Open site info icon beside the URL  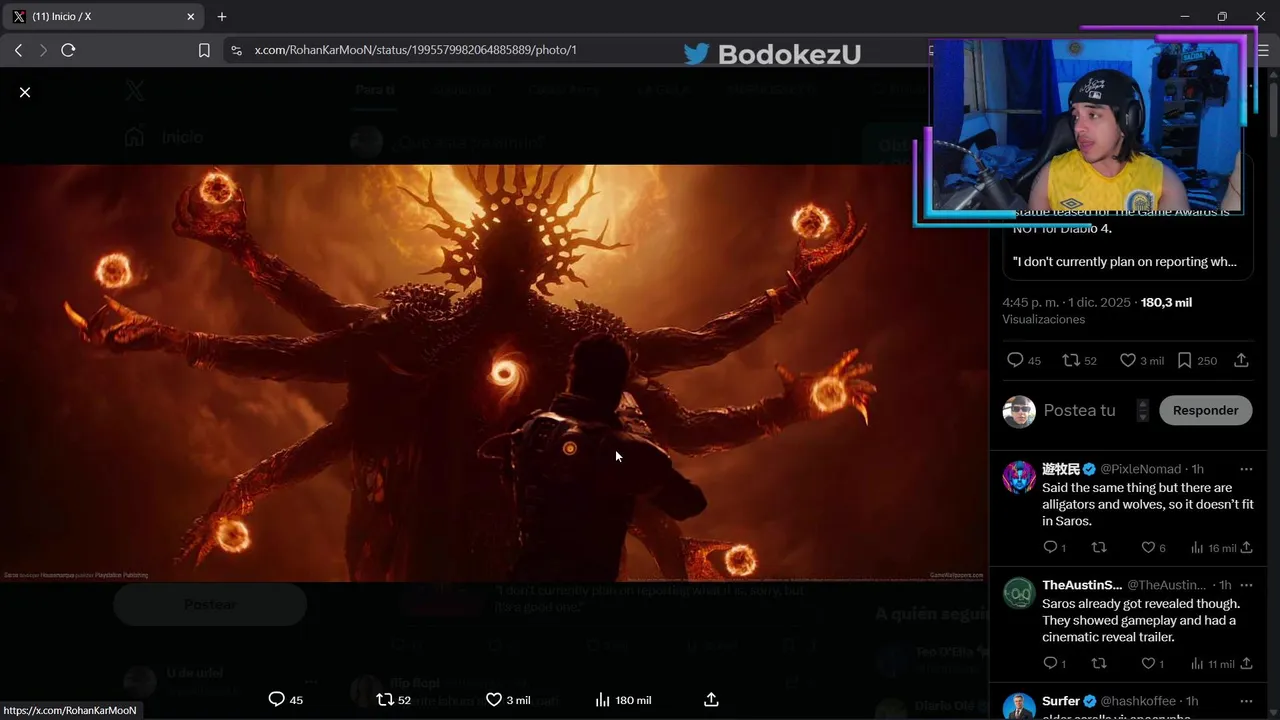pos(236,50)
